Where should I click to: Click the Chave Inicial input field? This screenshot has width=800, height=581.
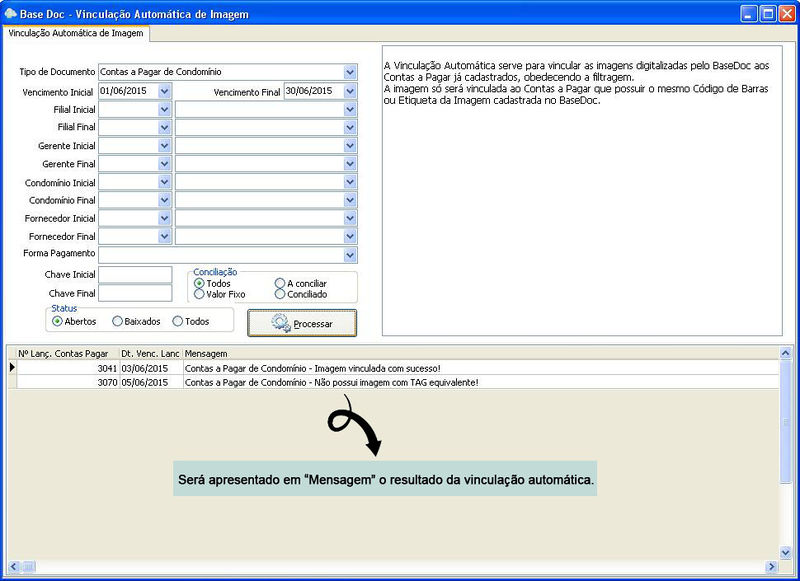(135, 274)
